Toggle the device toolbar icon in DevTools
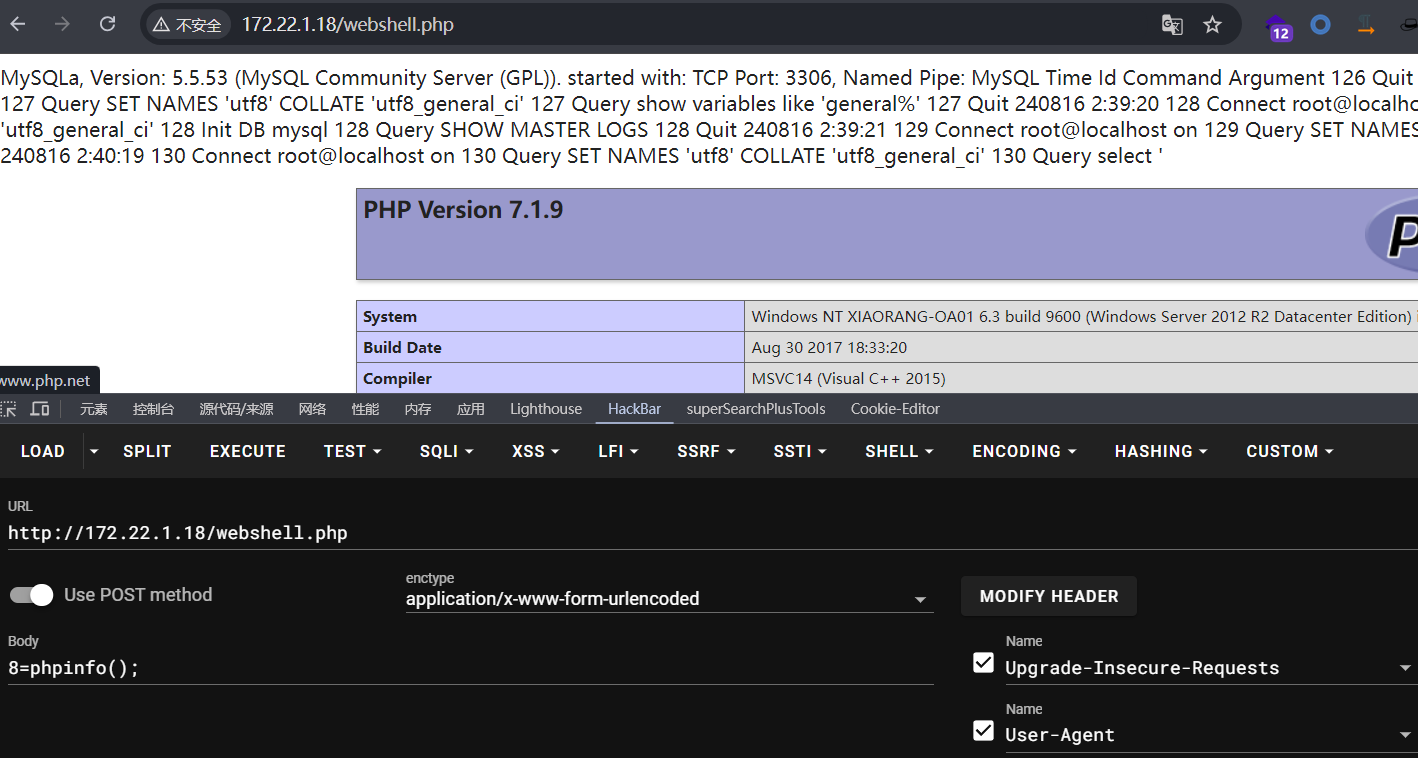This screenshot has width=1418, height=758. [40, 409]
